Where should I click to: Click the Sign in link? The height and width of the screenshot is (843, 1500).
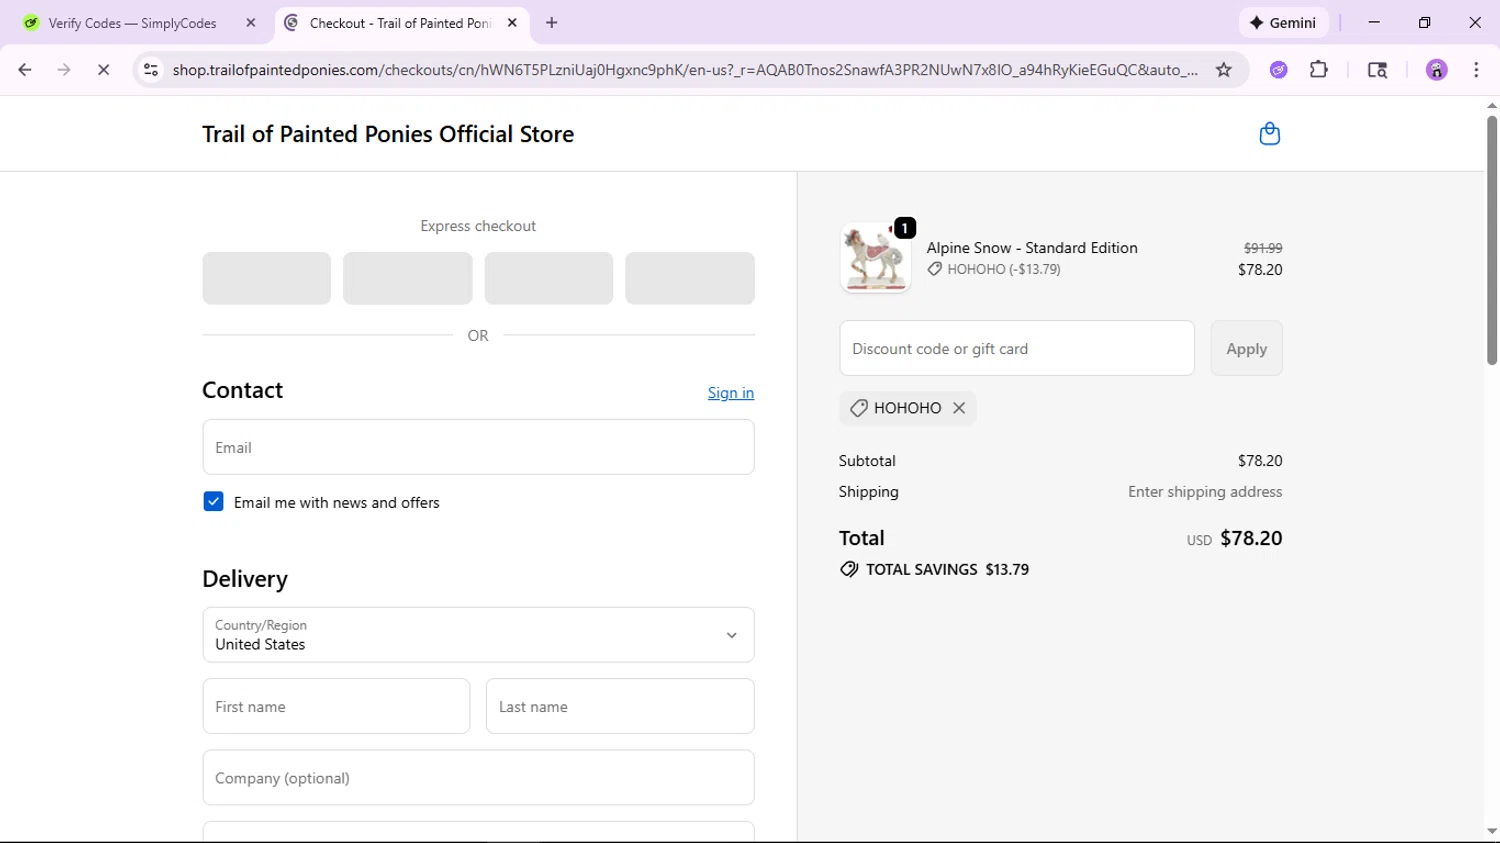(731, 393)
